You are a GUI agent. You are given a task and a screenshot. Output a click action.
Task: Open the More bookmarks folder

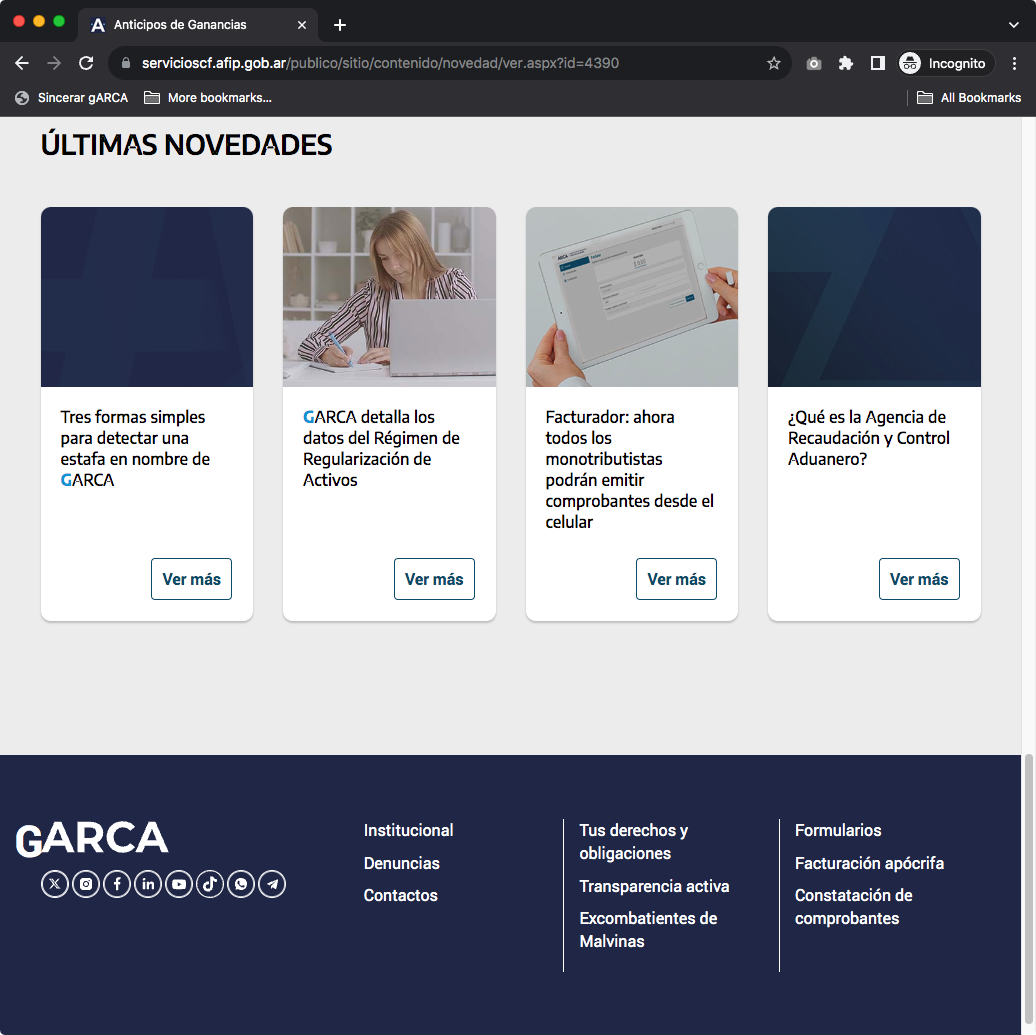click(208, 98)
